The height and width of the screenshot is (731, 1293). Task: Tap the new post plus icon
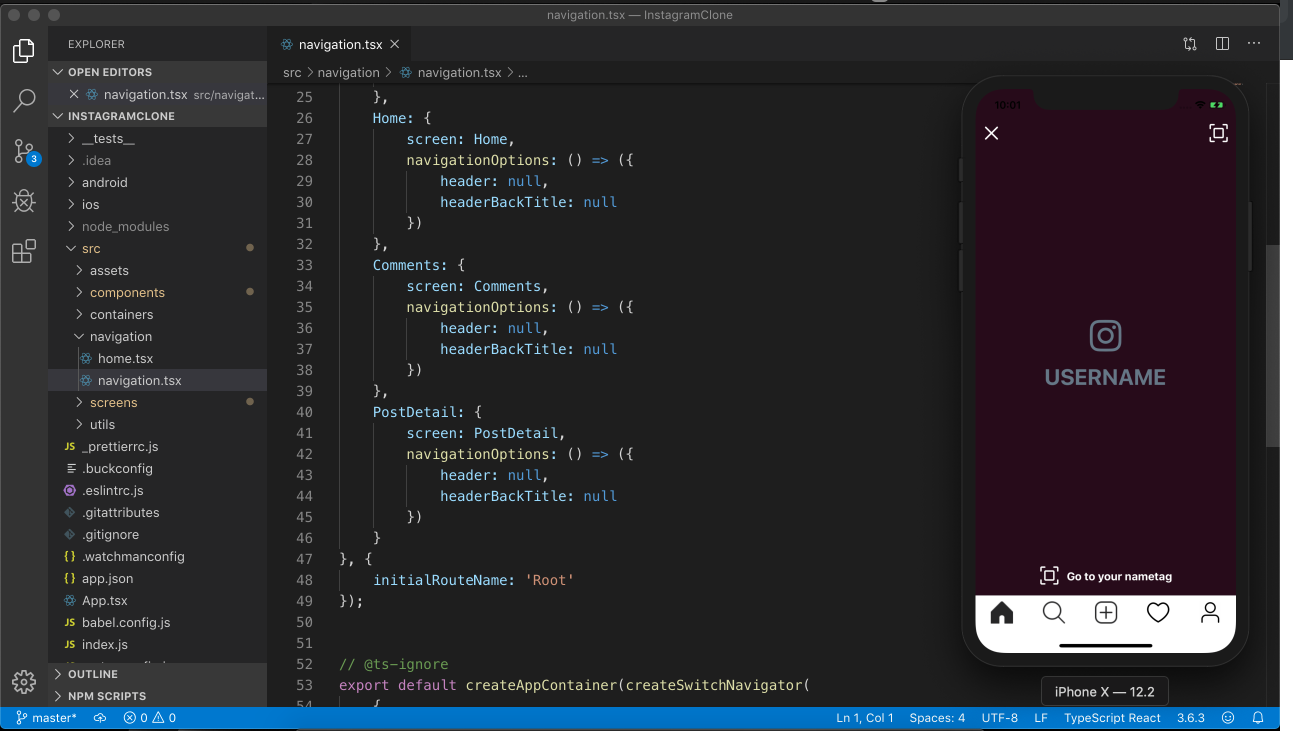pyautogui.click(x=1105, y=612)
